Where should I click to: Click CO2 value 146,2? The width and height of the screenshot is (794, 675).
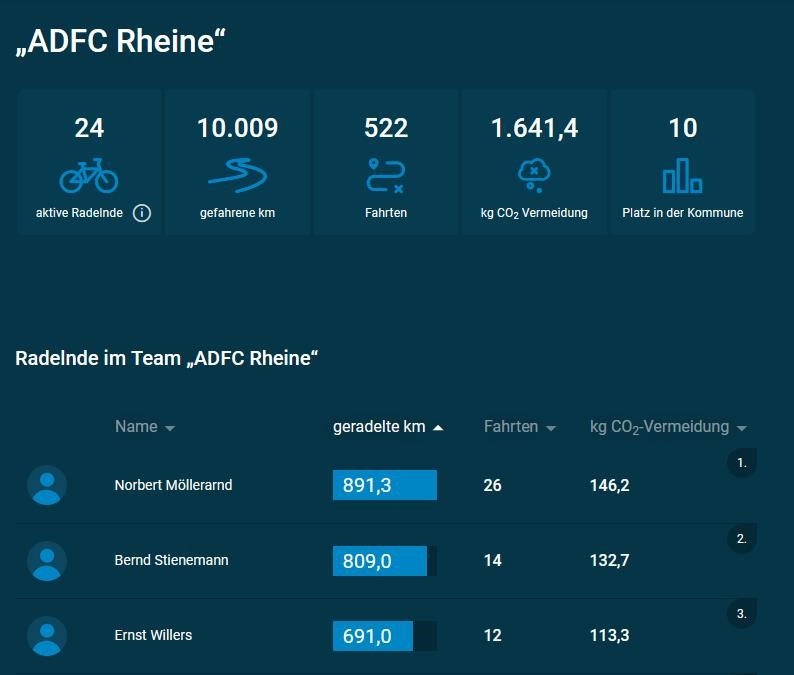coord(609,486)
